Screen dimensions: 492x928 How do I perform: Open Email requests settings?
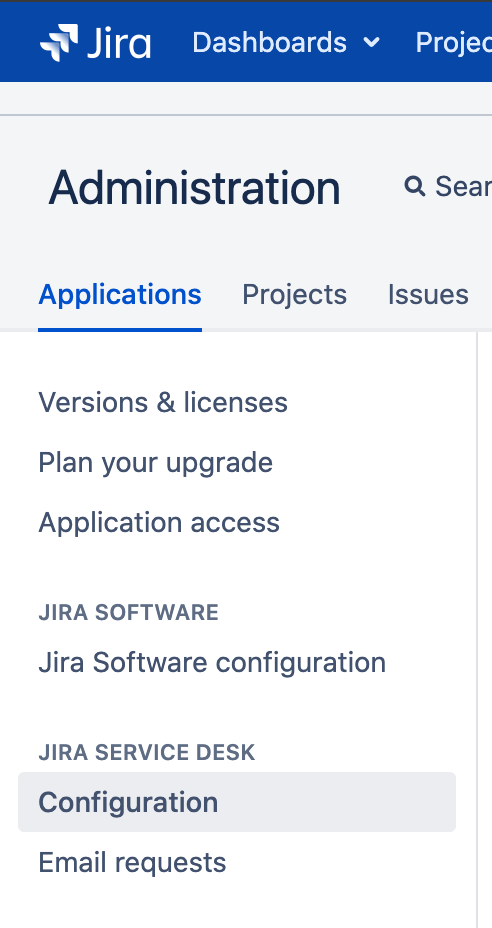[132, 862]
